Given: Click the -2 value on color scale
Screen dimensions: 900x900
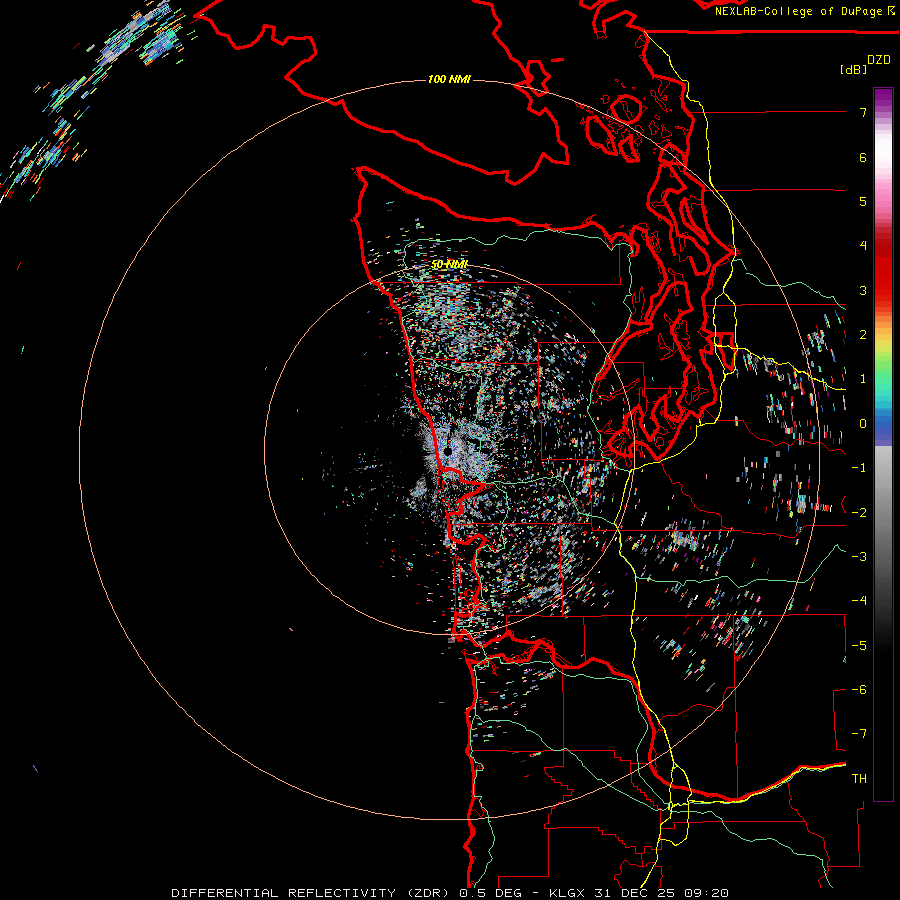Looking at the screenshot, I should tap(859, 513).
